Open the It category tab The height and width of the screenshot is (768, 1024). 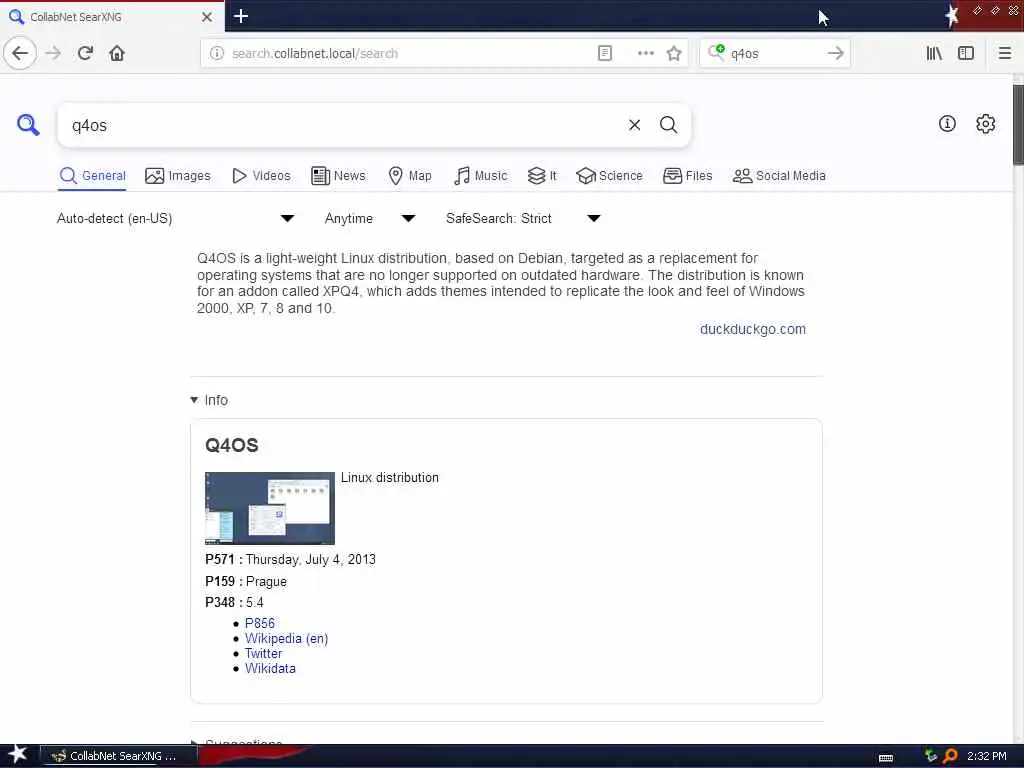[542, 176]
